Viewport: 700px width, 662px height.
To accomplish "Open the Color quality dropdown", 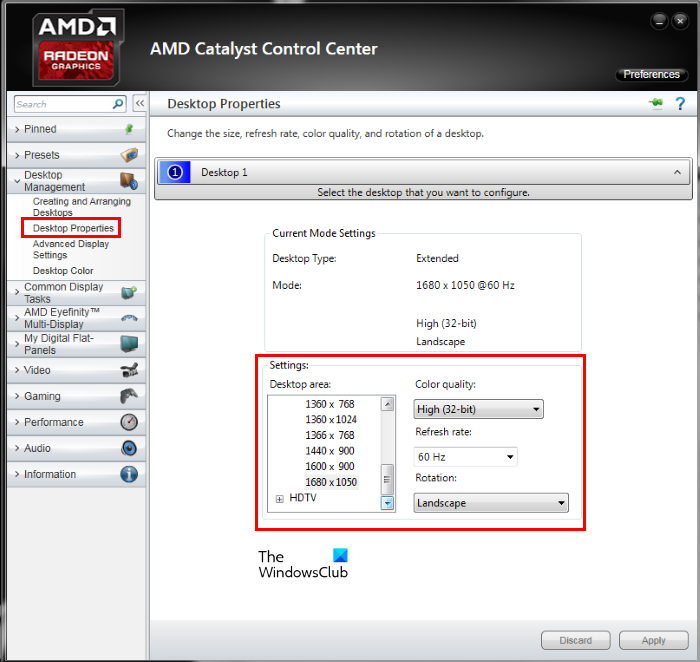I will (478, 409).
